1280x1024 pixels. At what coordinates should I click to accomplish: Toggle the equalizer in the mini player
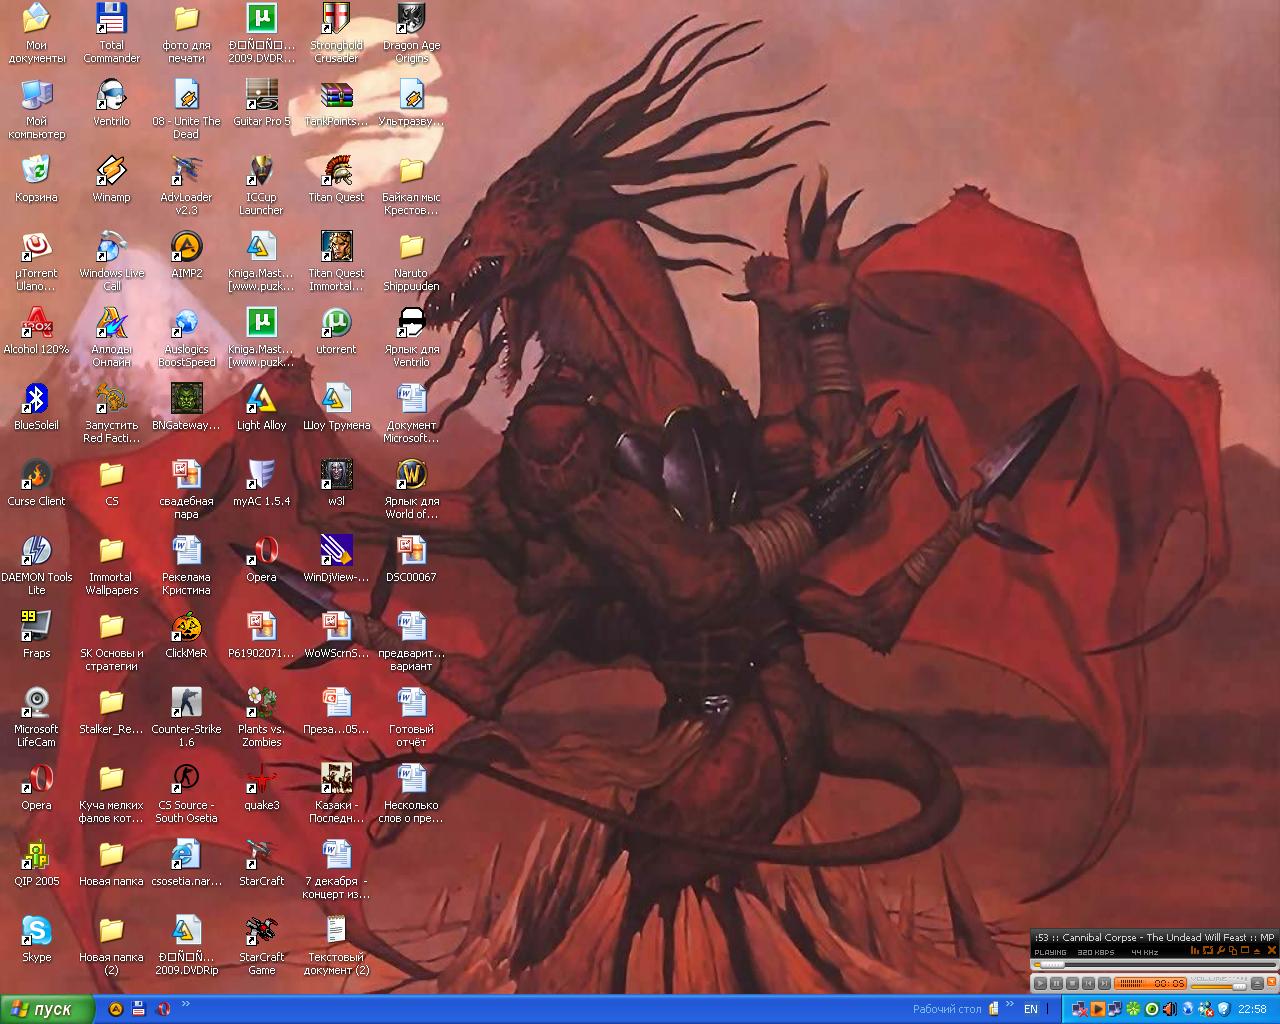pyautogui.click(x=1194, y=950)
